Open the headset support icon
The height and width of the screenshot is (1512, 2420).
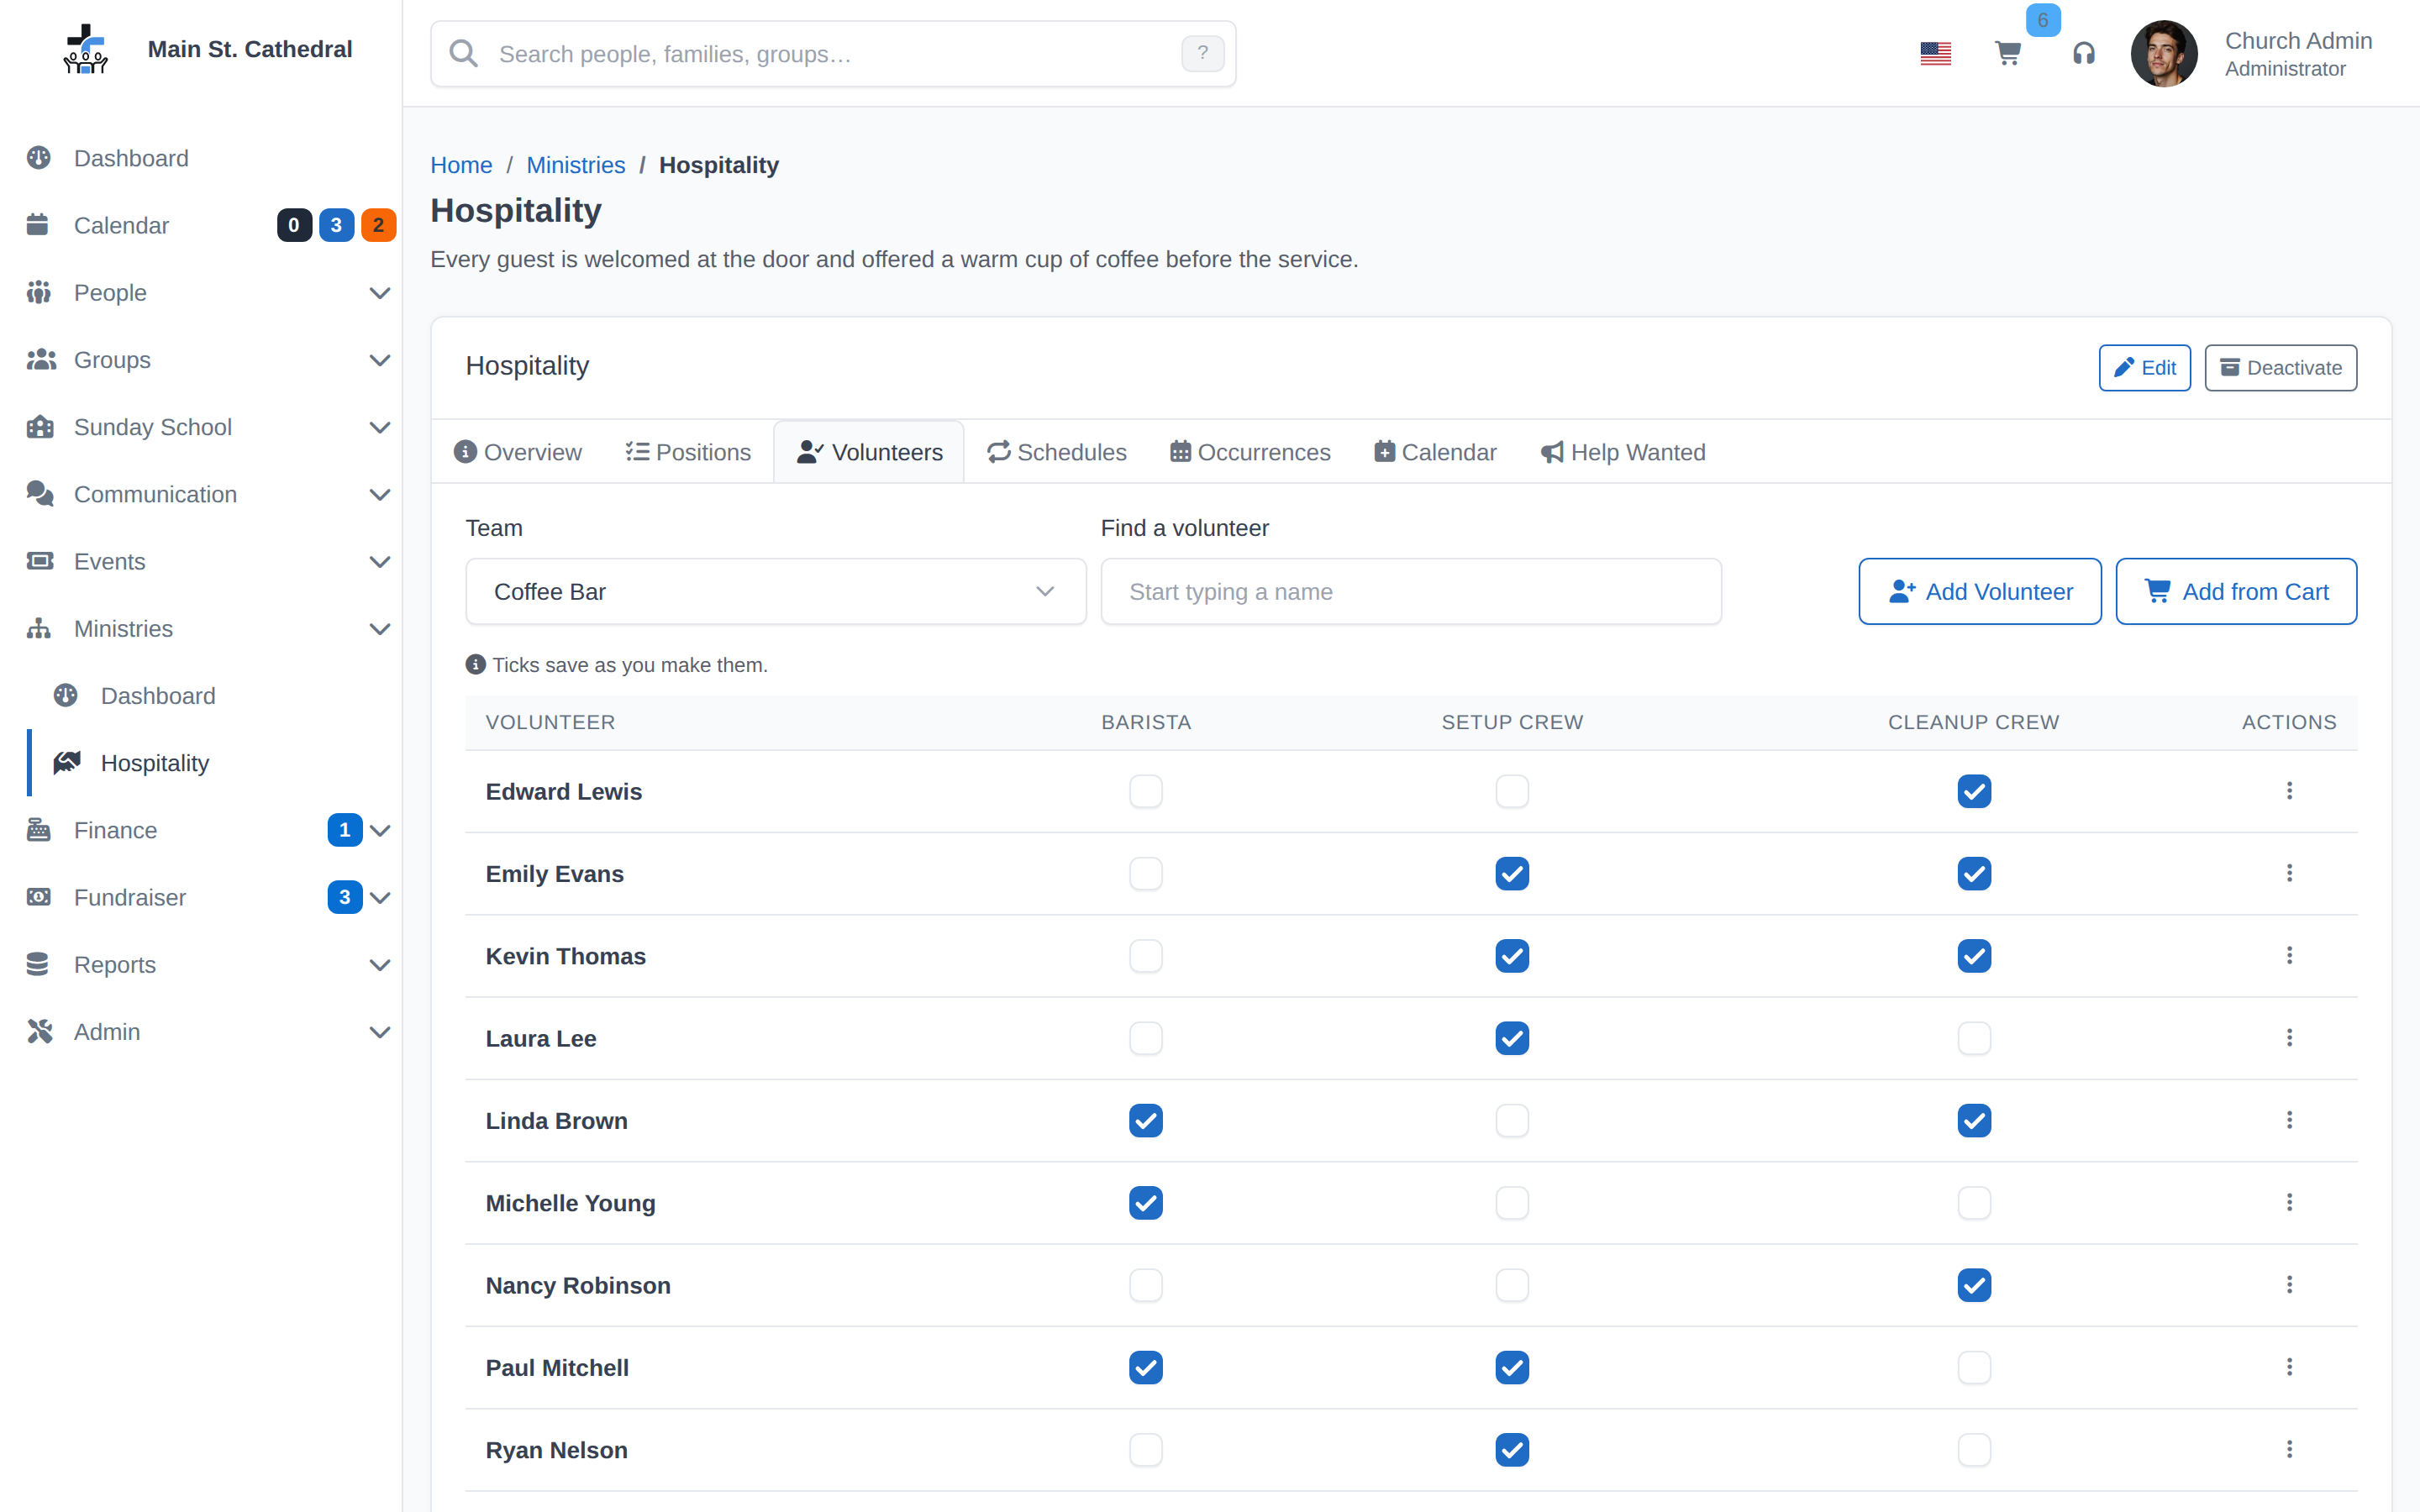[2083, 53]
